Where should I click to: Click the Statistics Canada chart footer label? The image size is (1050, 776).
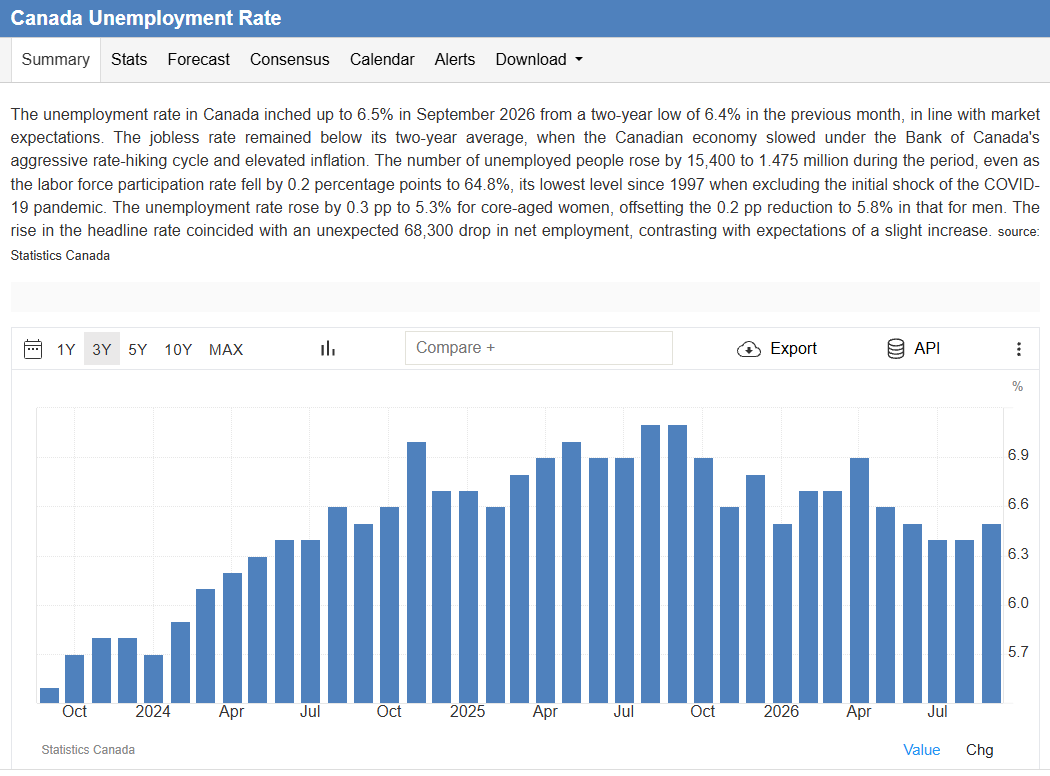click(88, 750)
